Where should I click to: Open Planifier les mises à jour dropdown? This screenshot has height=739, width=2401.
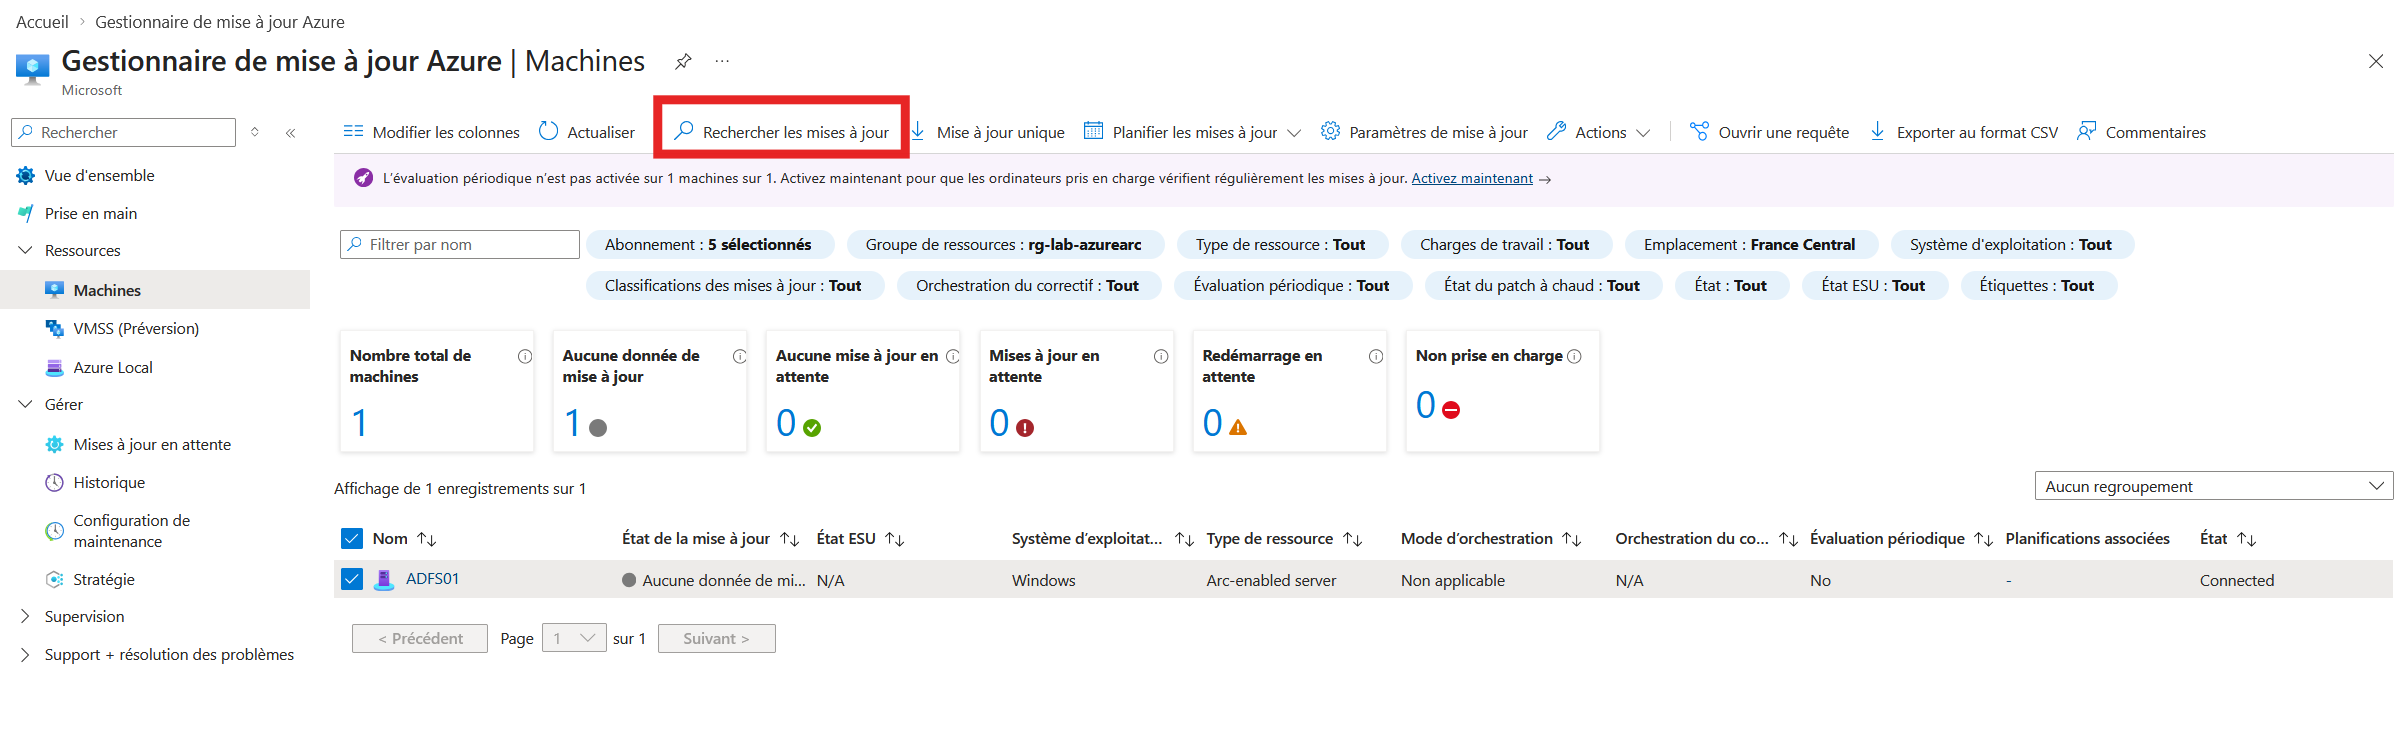click(x=1192, y=132)
